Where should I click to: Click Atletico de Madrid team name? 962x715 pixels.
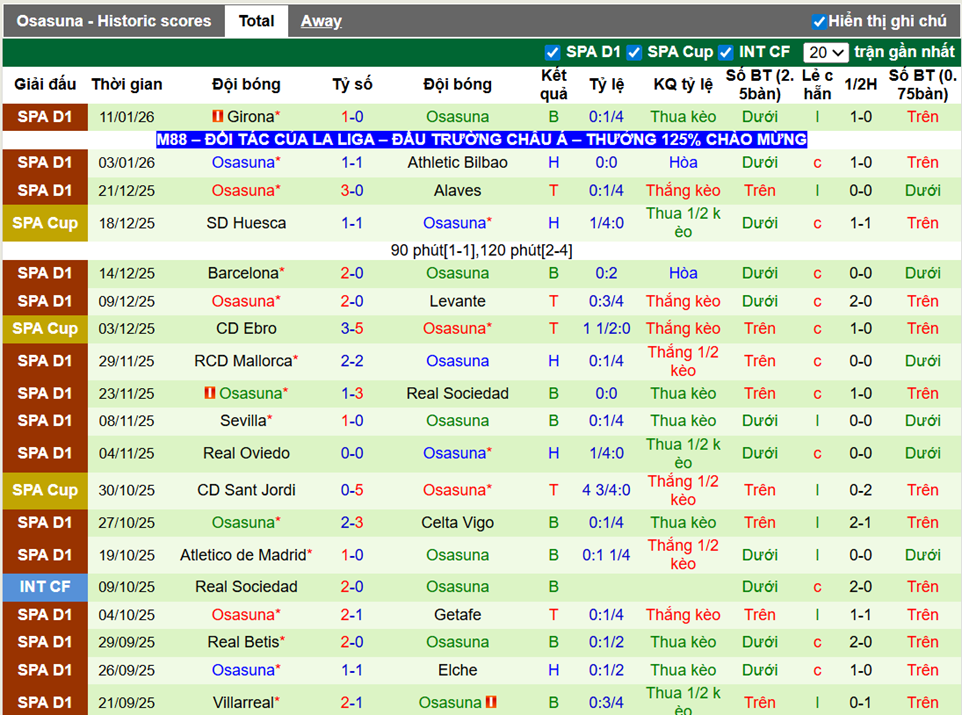[x=243, y=555]
